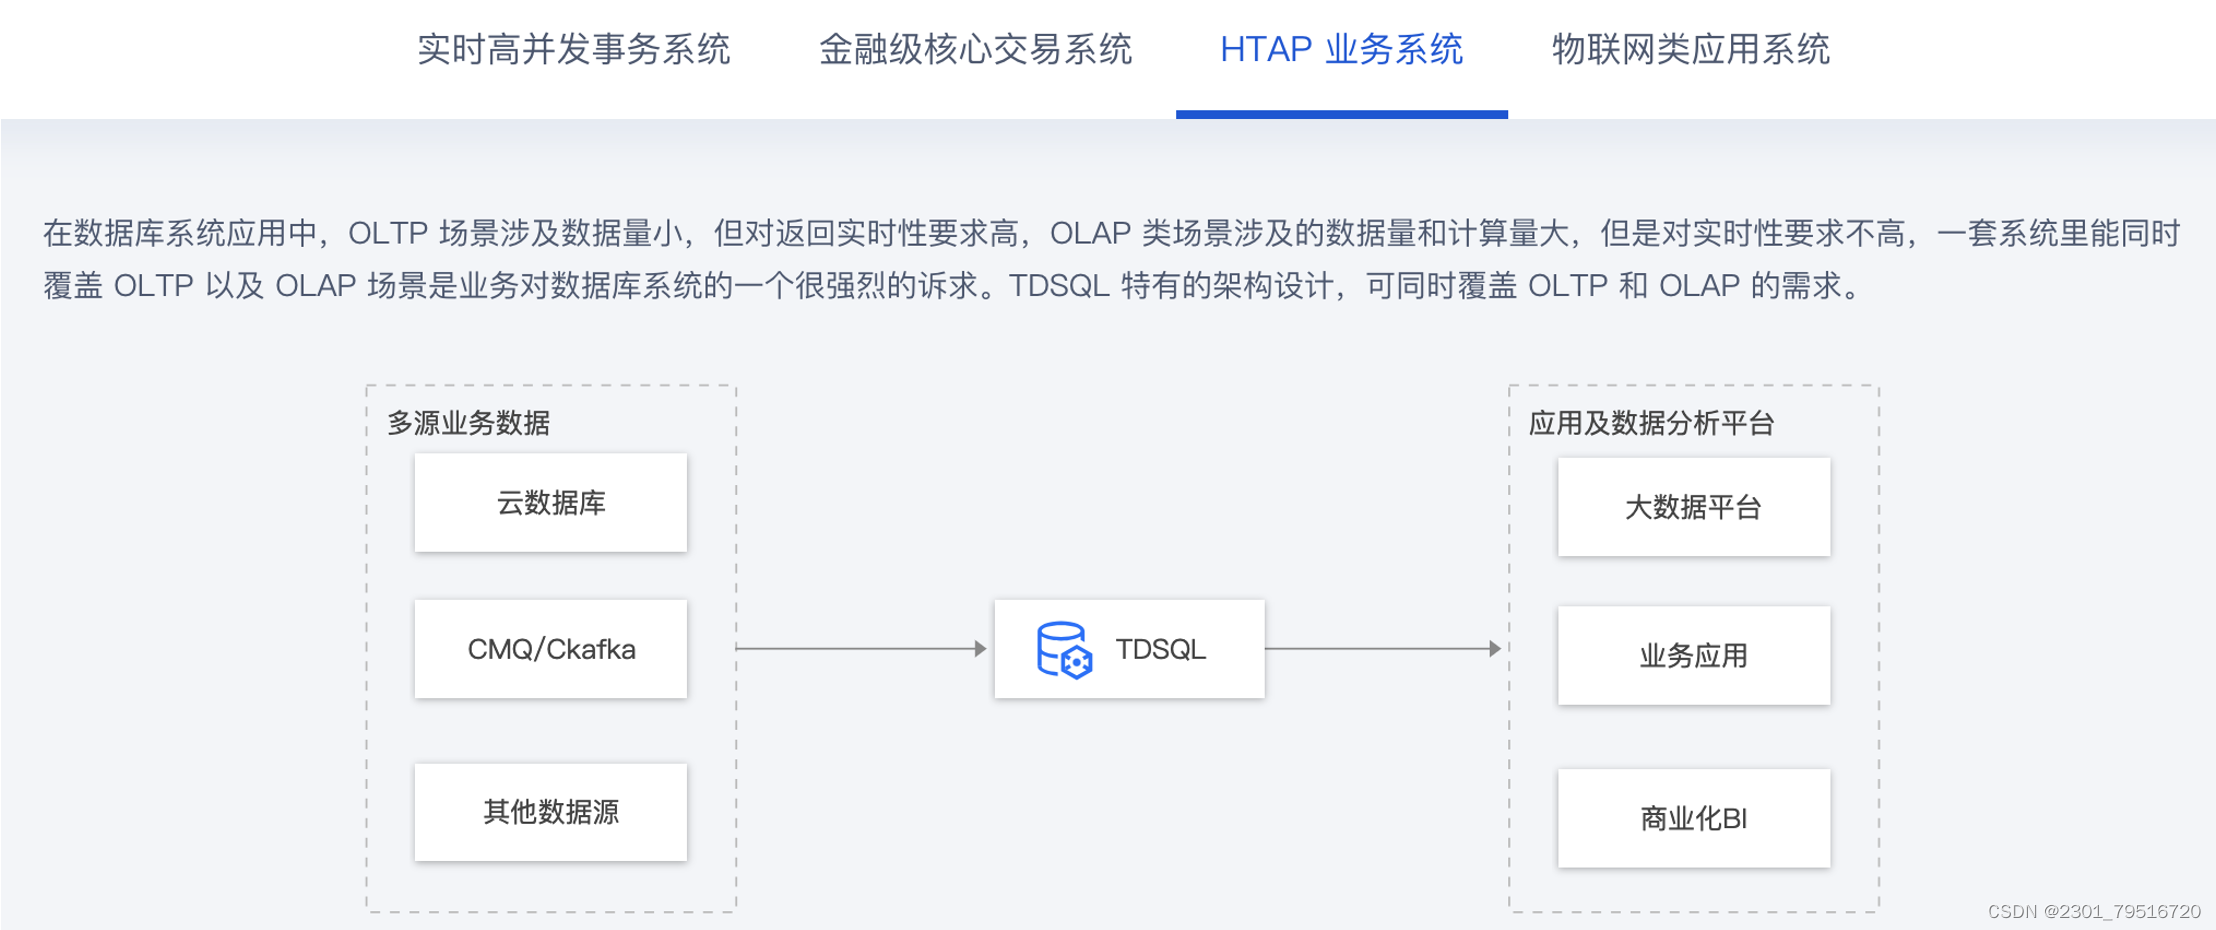This screenshot has height=930, width=2216.
Task: Click the TDSQL label text
Action: coord(1160,650)
